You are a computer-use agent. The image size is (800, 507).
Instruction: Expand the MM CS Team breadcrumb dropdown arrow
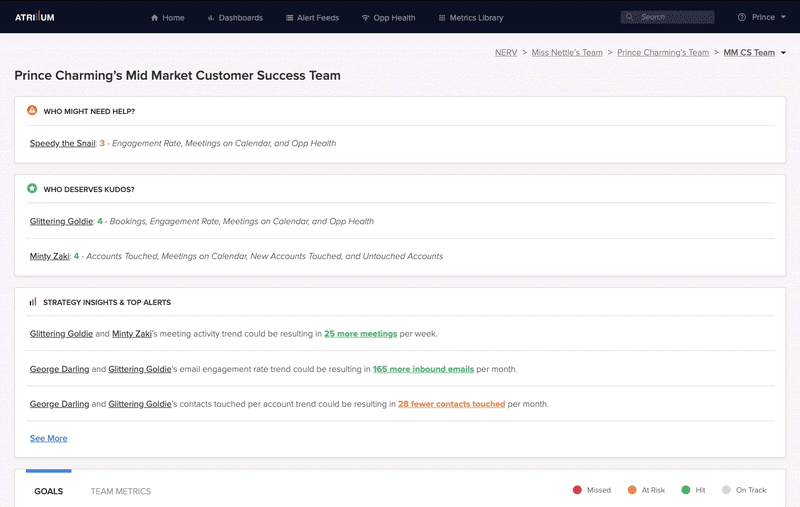coord(783,53)
